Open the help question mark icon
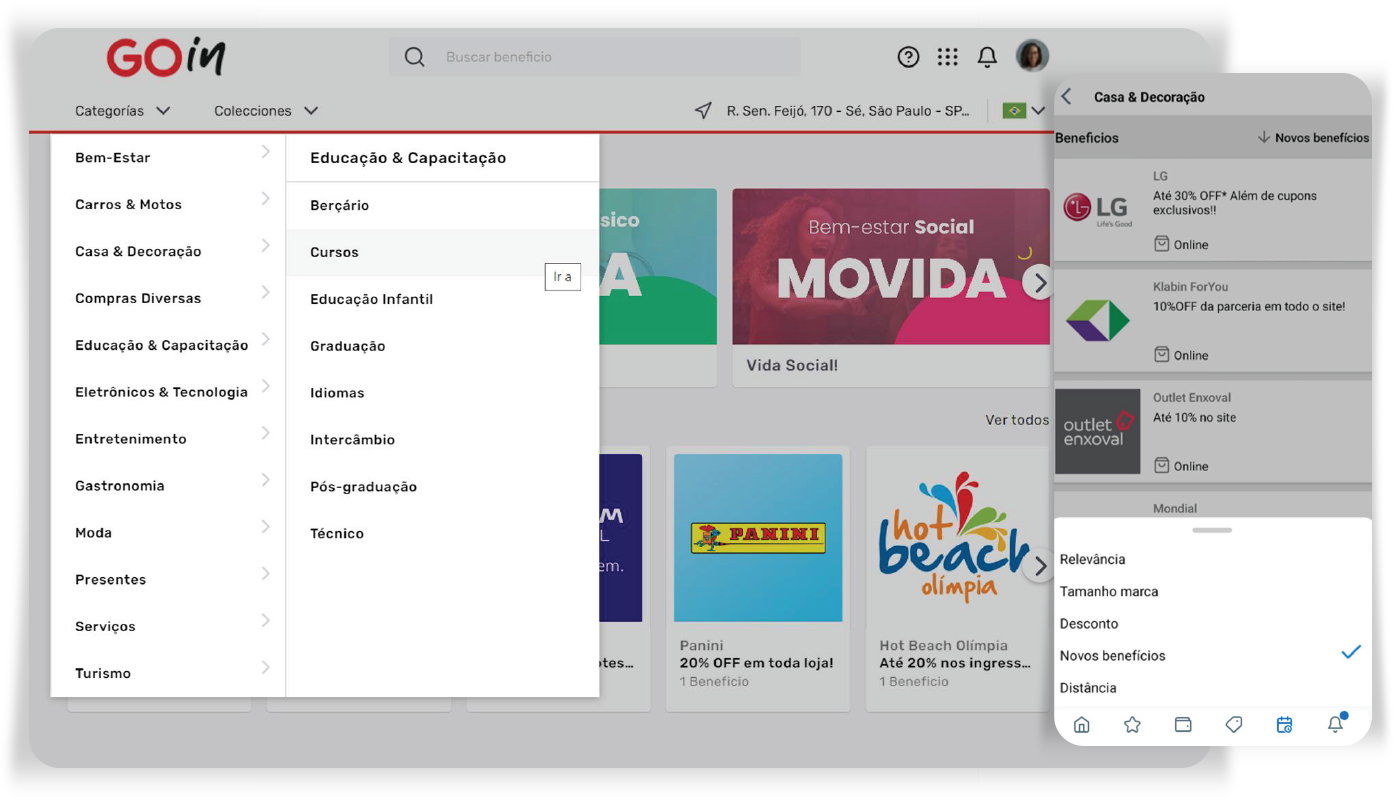1394x803 pixels. [x=908, y=57]
